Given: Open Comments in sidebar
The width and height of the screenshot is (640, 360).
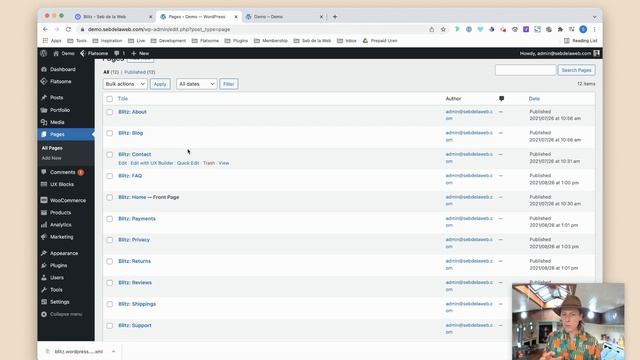Looking at the screenshot, I should pyautogui.click(x=62, y=172).
